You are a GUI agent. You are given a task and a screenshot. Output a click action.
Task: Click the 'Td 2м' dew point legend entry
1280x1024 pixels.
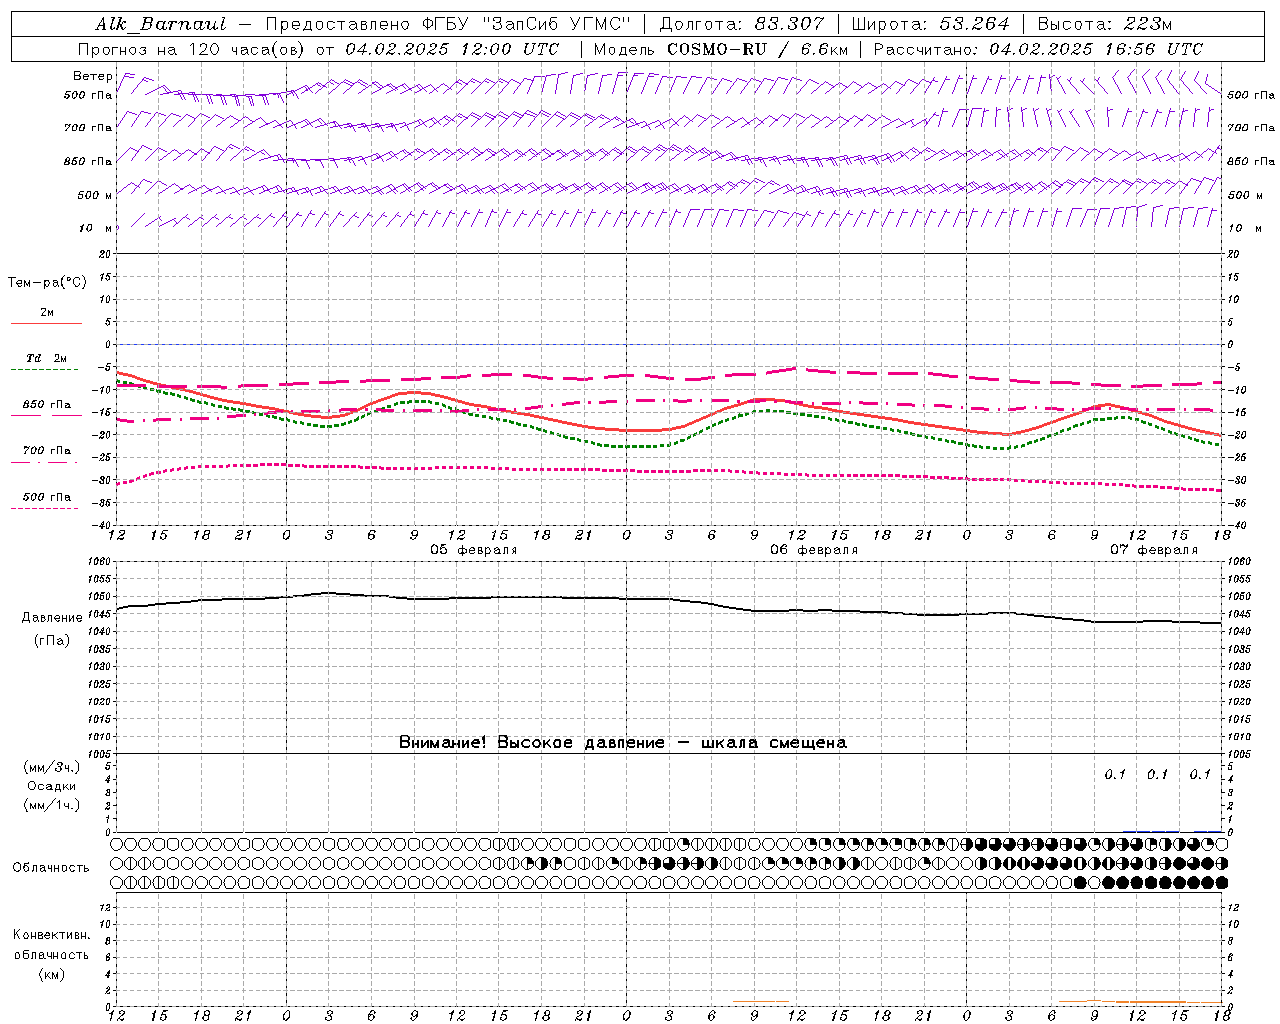(x=47, y=358)
